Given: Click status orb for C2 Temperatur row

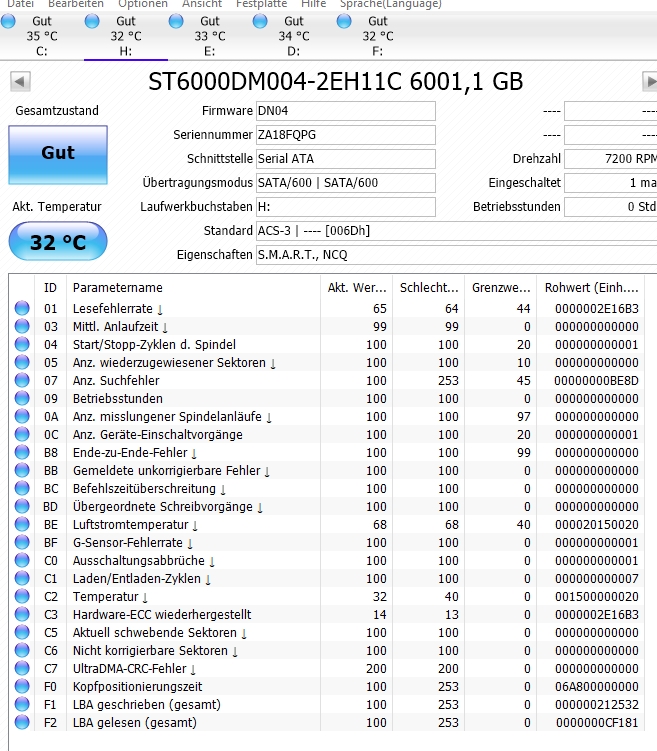Looking at the screenshot, I should tap(22, 596).
